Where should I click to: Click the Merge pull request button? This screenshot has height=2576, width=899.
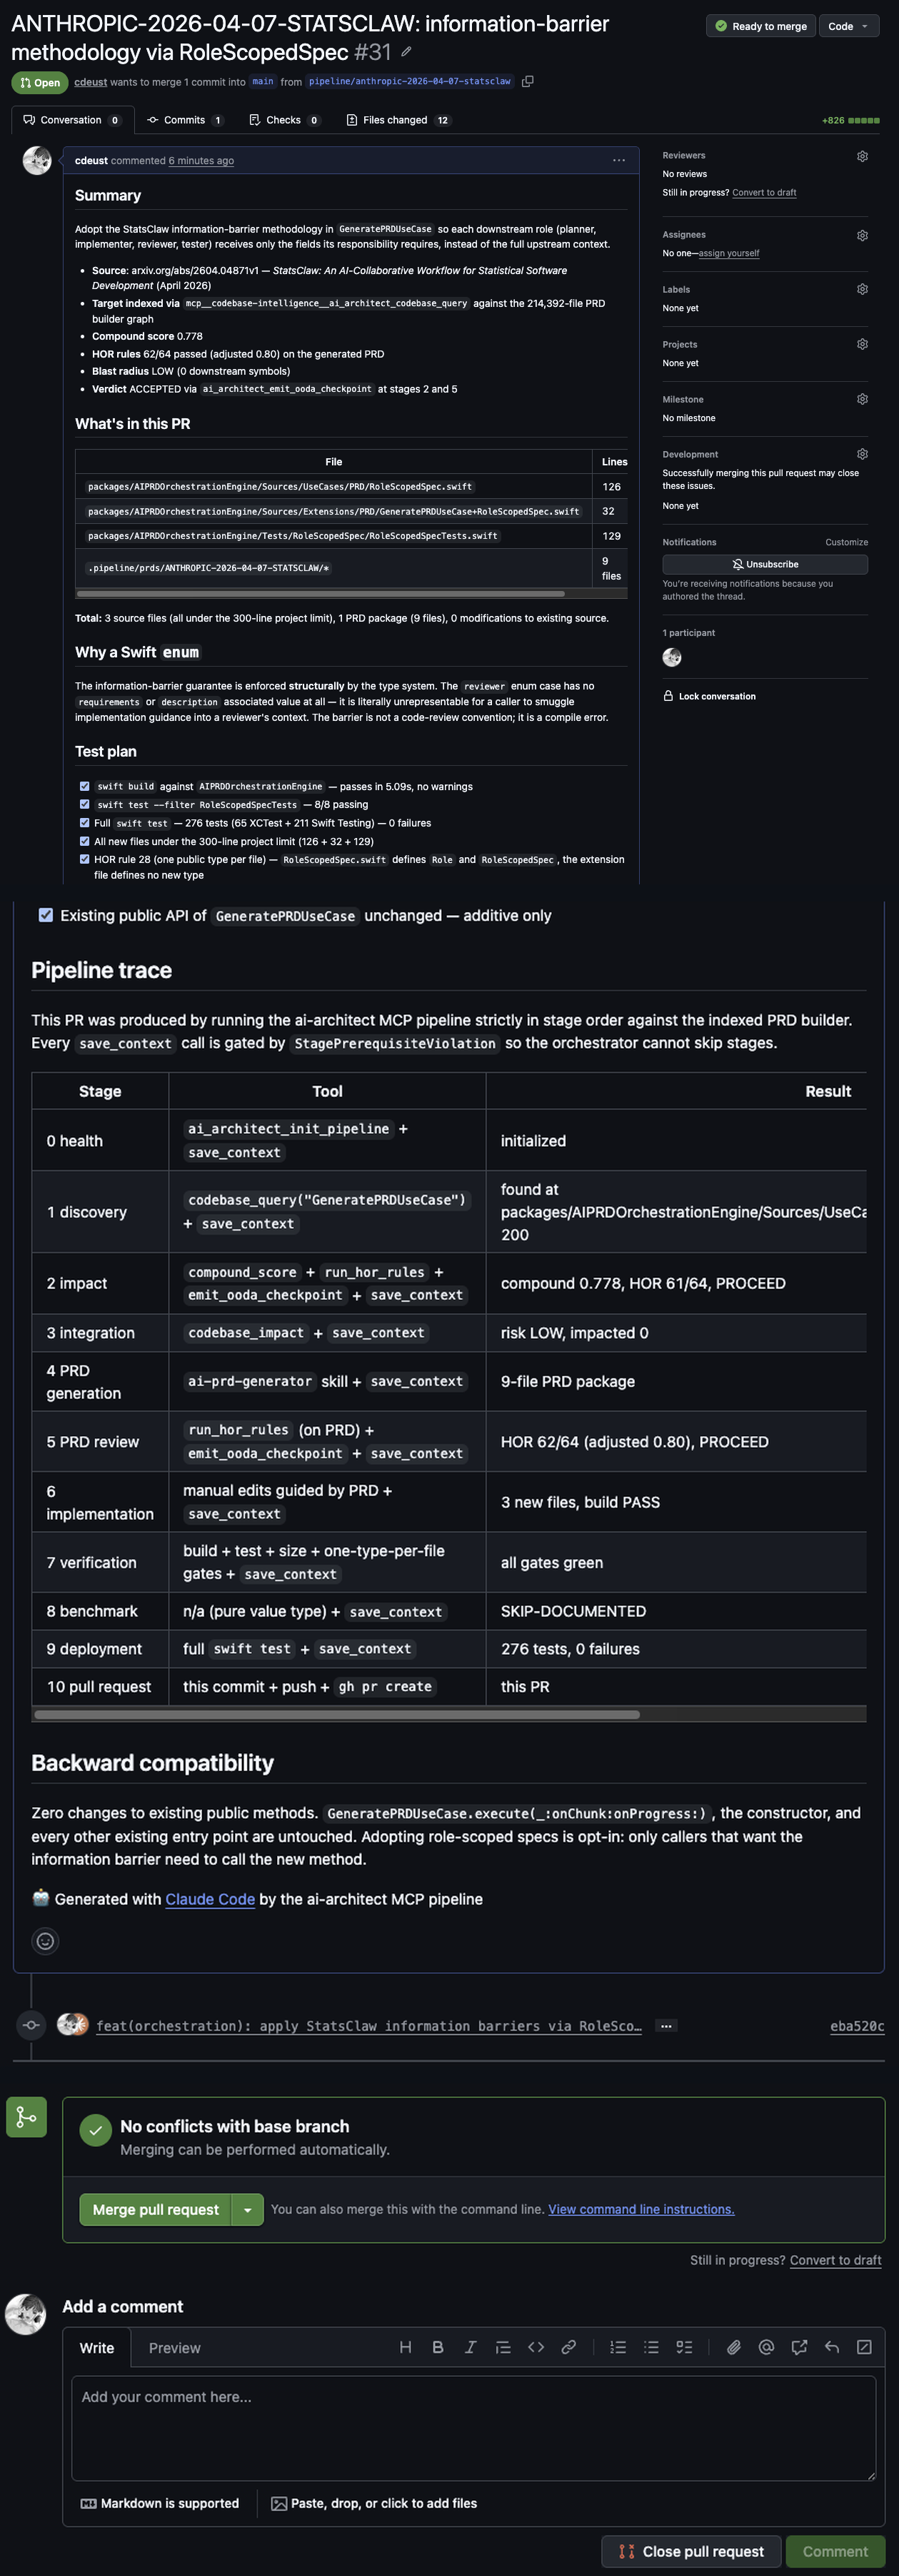pyautogui.click(x=156, y=2210)
